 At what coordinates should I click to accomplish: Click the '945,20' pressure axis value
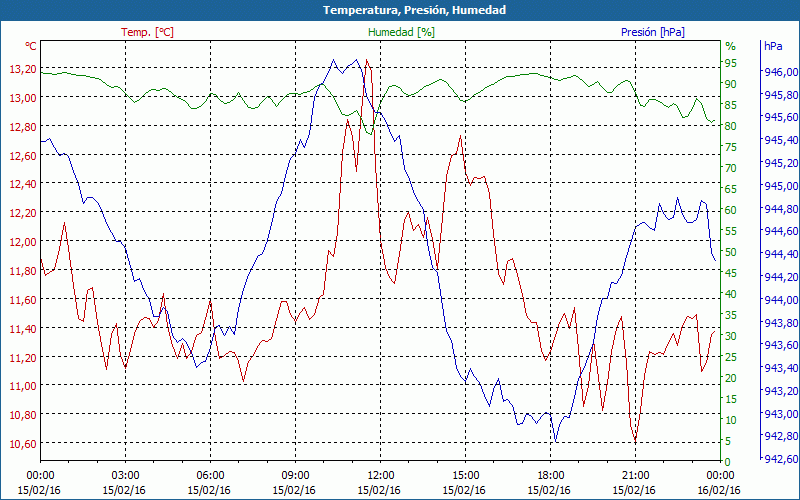[x=781, y=163]
